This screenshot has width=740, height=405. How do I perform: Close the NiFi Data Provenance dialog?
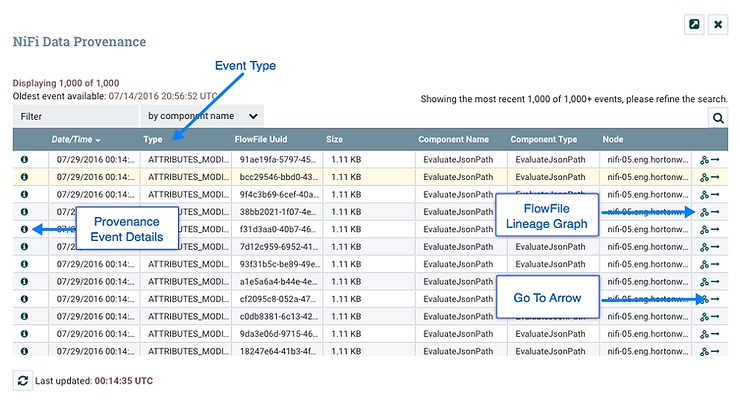click(x=718, y=25)
